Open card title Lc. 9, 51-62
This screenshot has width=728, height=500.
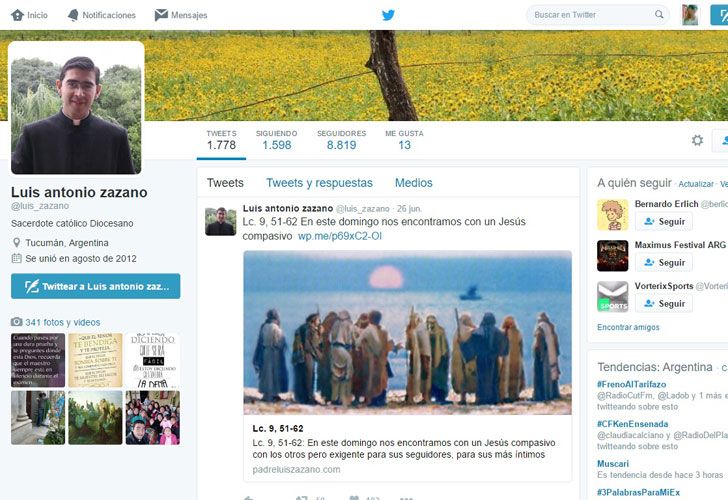[x=278, y=429]
